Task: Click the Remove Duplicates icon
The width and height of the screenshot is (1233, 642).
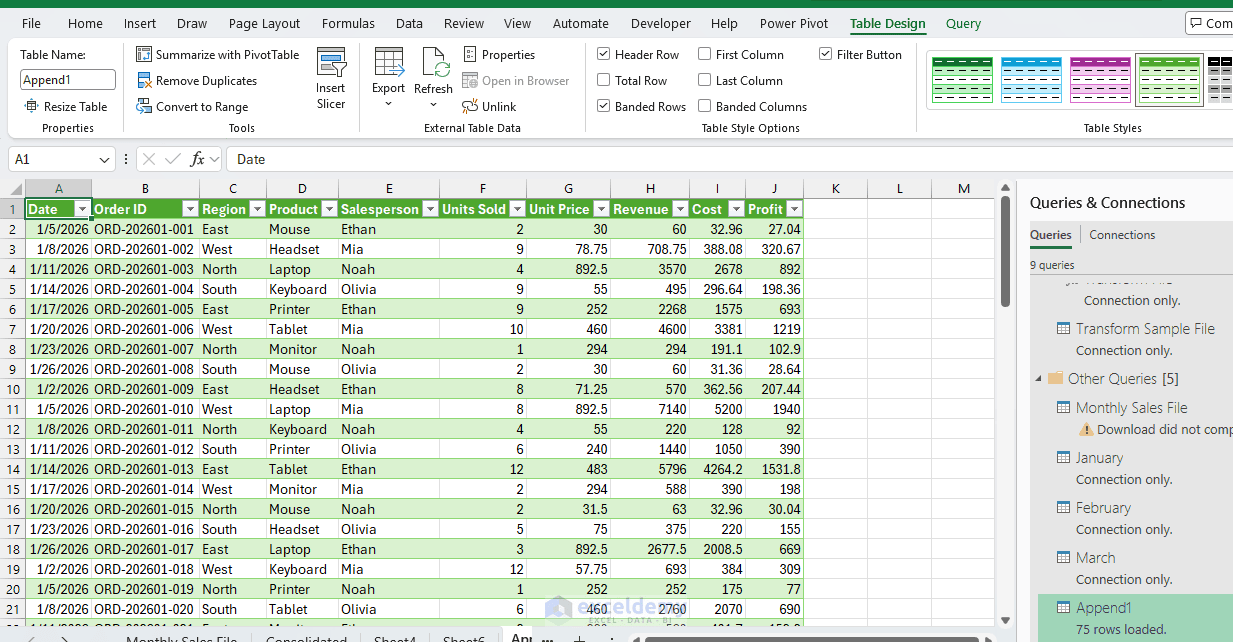Action: coord(144,81)
